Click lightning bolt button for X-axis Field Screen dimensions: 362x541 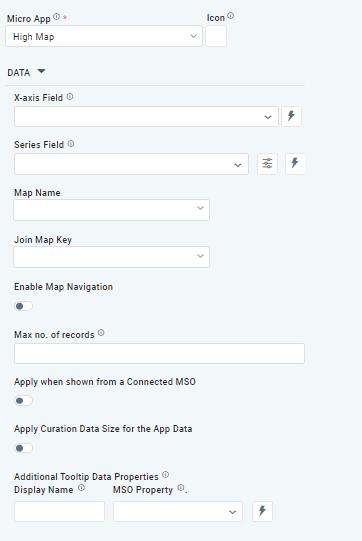pos(291,116)
